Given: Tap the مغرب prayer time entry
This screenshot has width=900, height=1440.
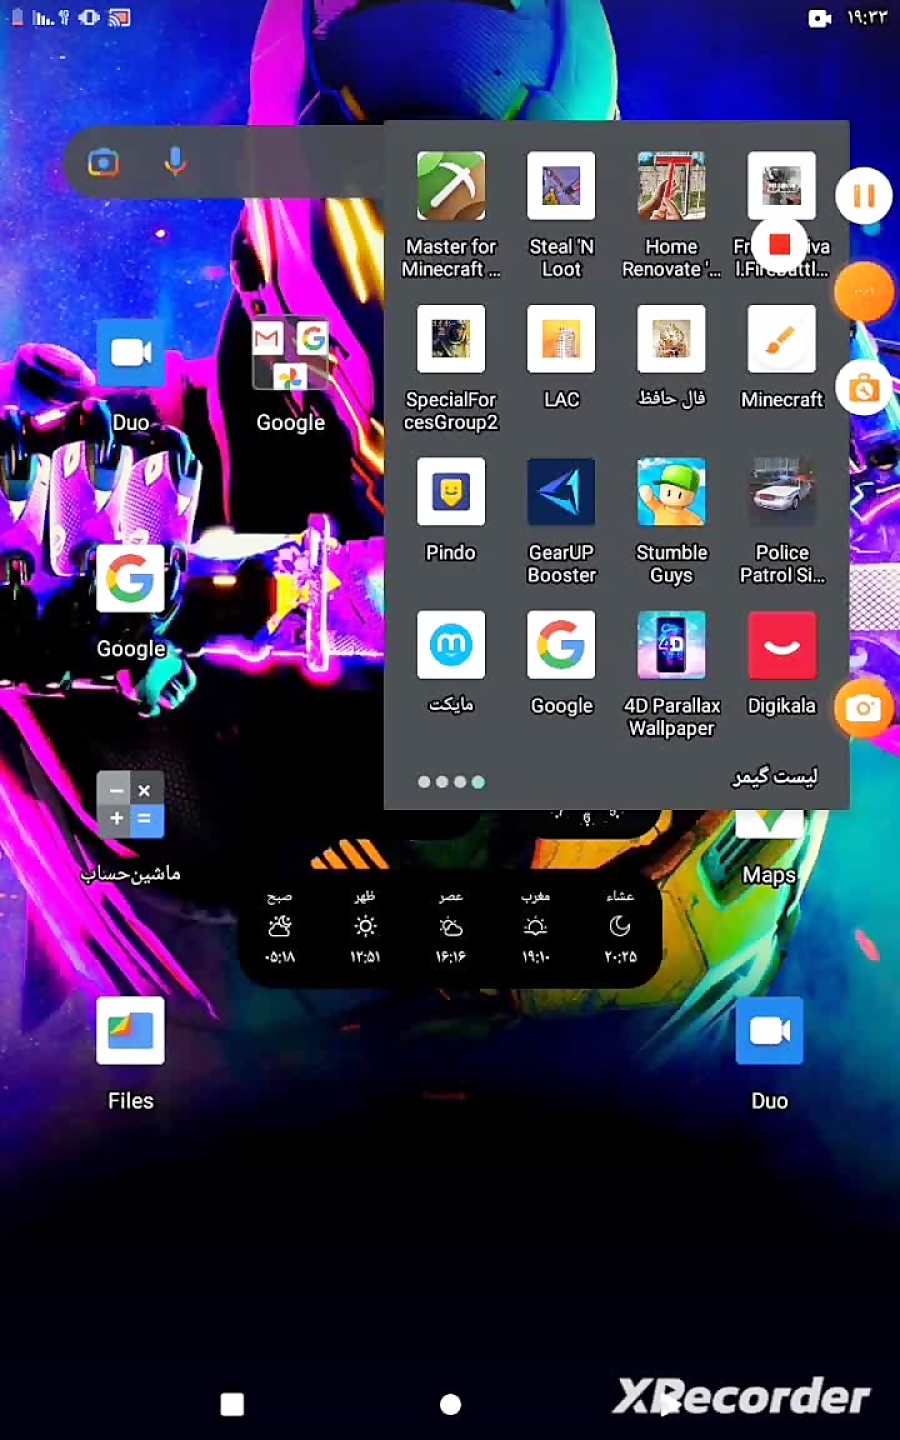Looking at the screenshot, I should pos(535,926).
